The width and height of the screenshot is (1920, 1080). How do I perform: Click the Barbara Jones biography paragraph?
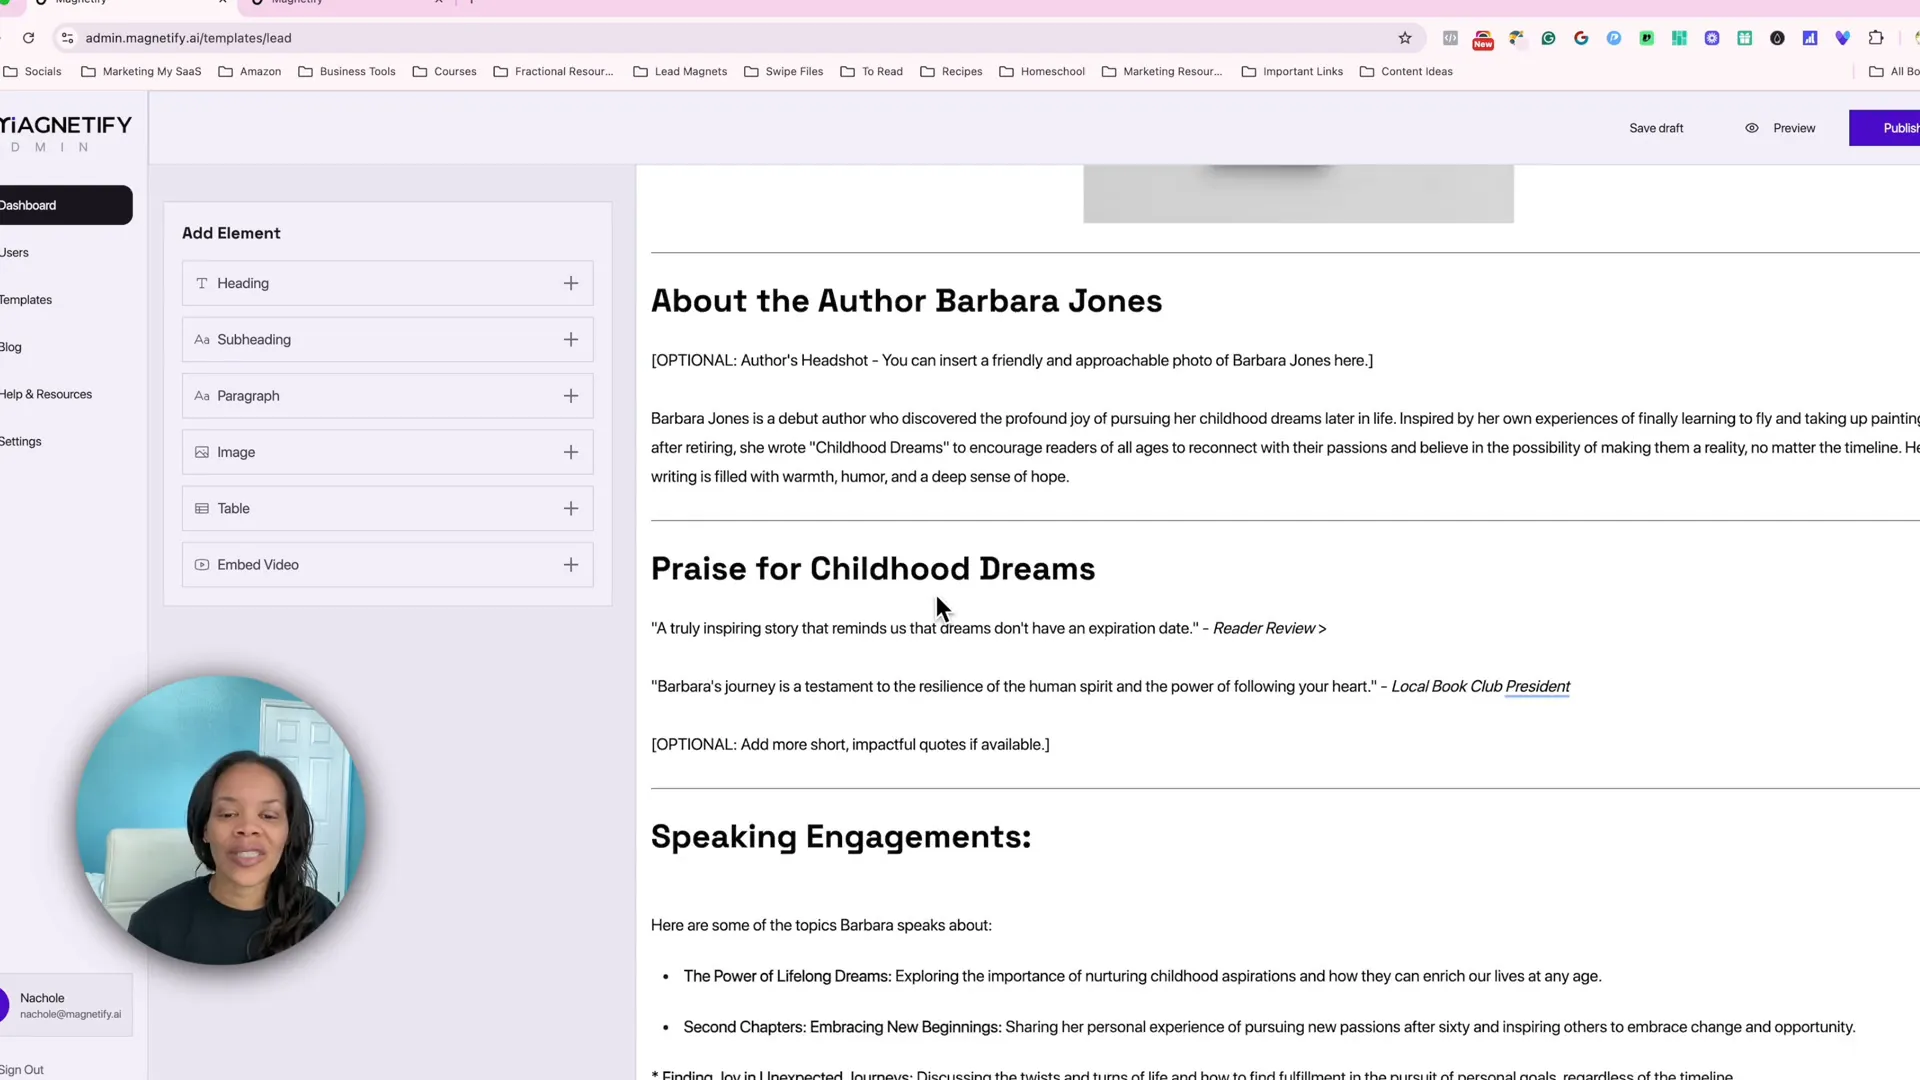(1285, 447)
